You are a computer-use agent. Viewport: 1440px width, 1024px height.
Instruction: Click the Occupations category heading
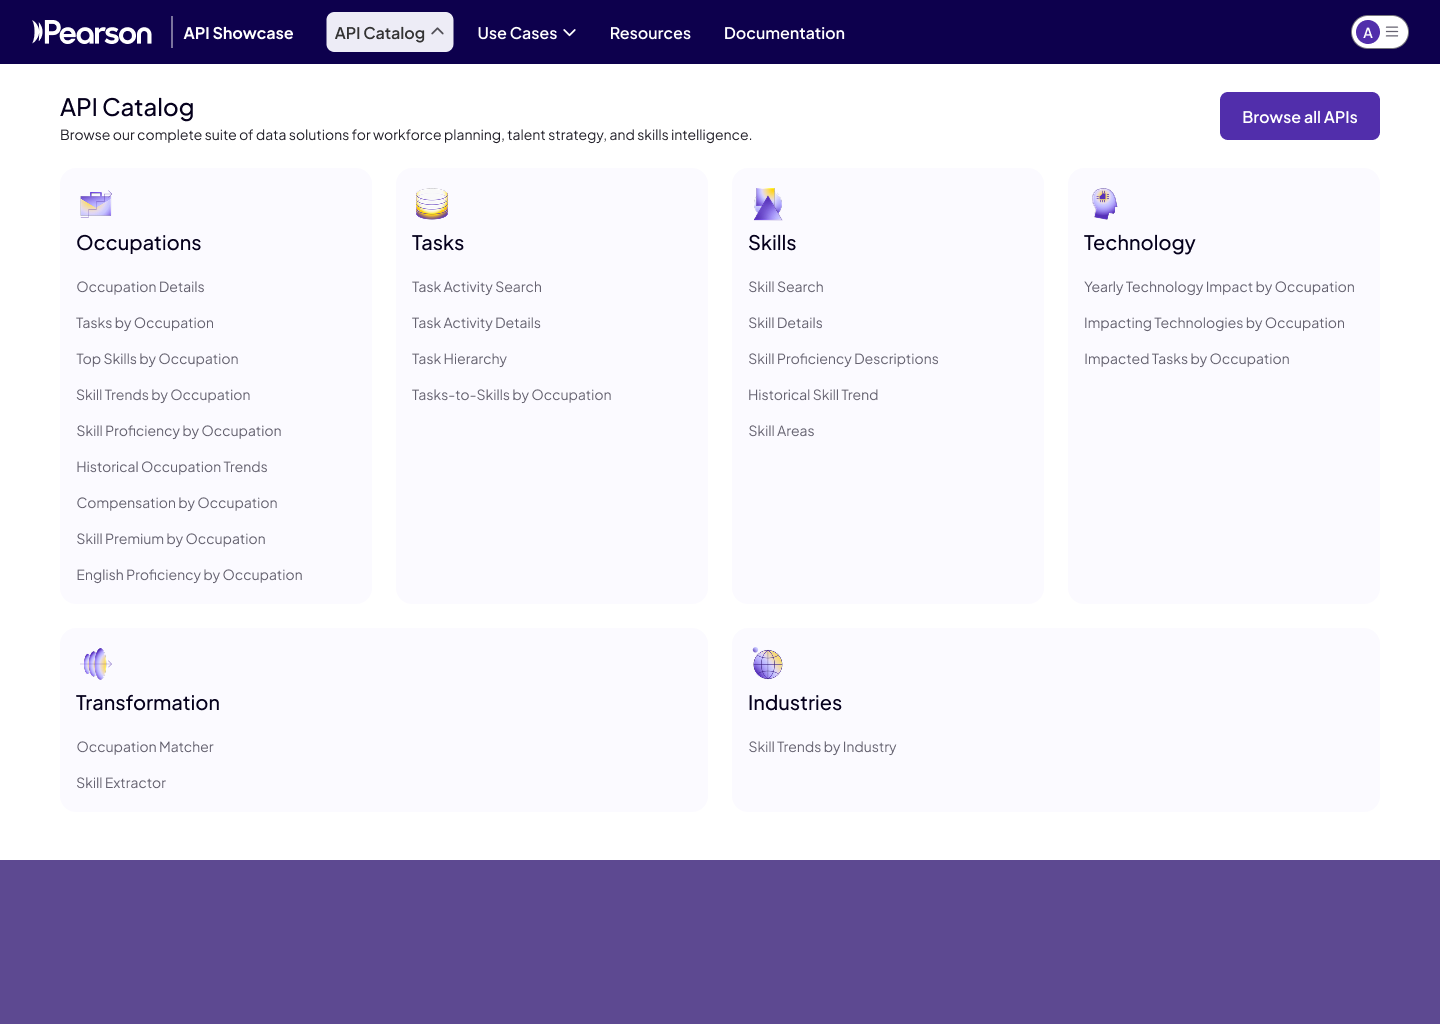[139, 243]
